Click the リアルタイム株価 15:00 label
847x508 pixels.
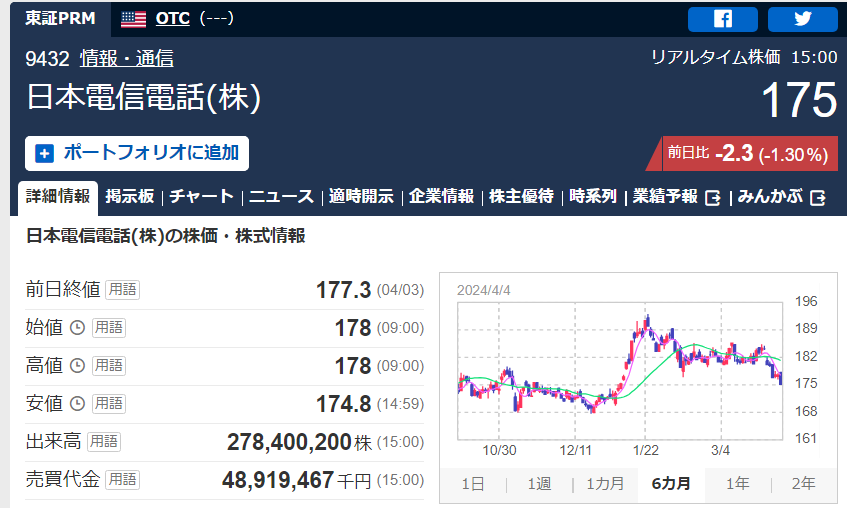click(x=744, y=57)
